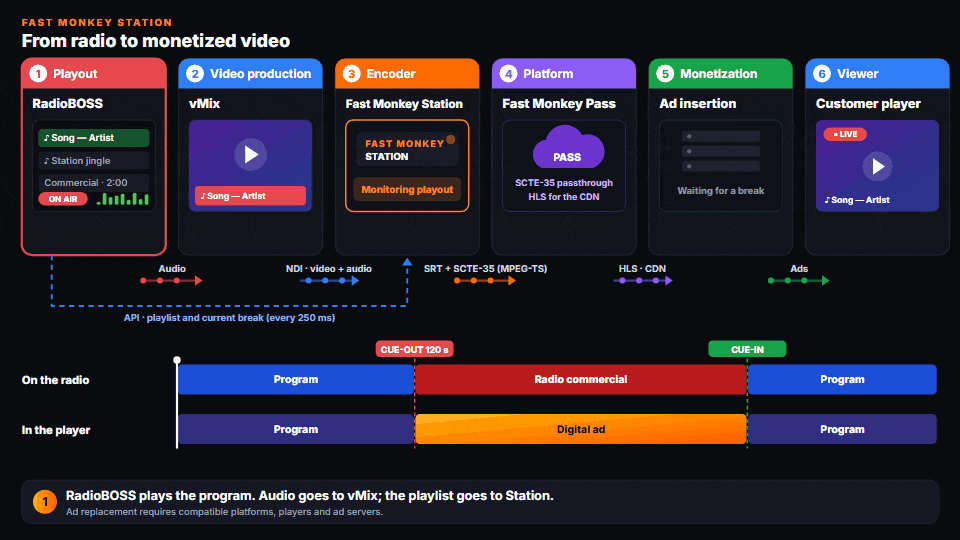The width and height of the screenshot is (960, 540).
Task: Click step number 2 circle on Video production
Action: pyautogui.click(x=195, y=73)
